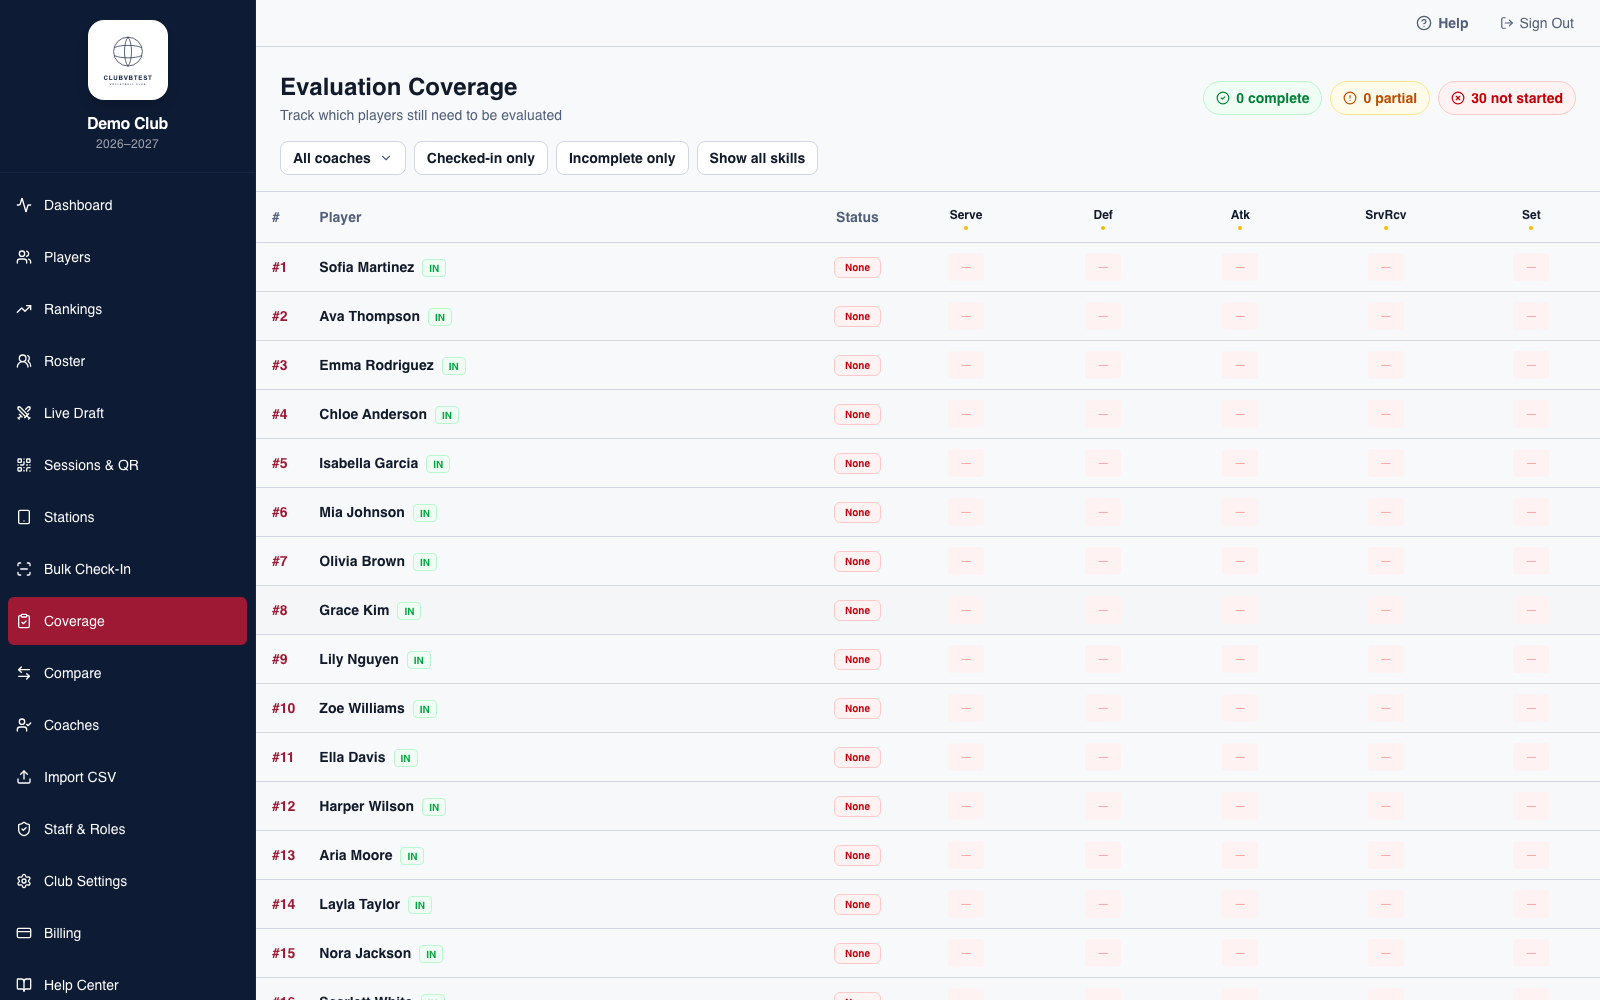Click the Dashboard pulse icon
1600x1000 pixels.
(x=24, y=205)
